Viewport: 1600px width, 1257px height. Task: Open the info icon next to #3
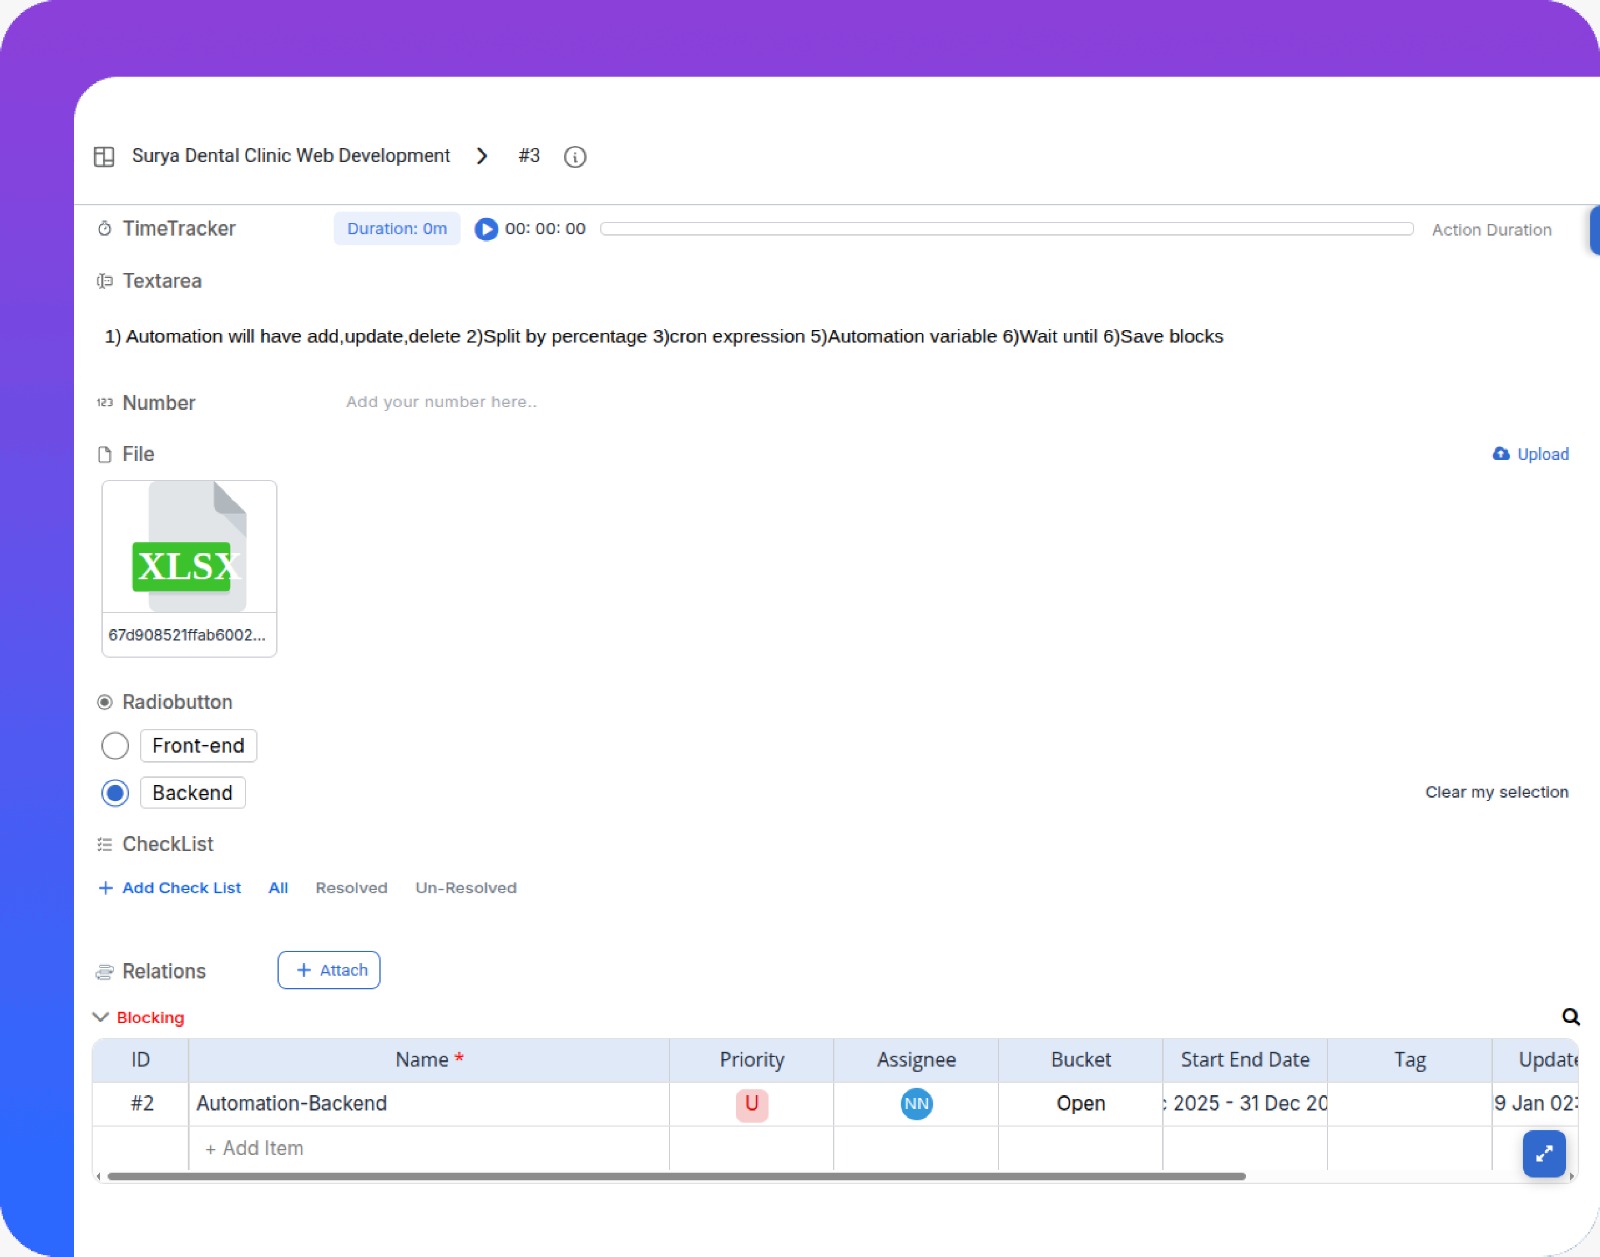point(575,157)
